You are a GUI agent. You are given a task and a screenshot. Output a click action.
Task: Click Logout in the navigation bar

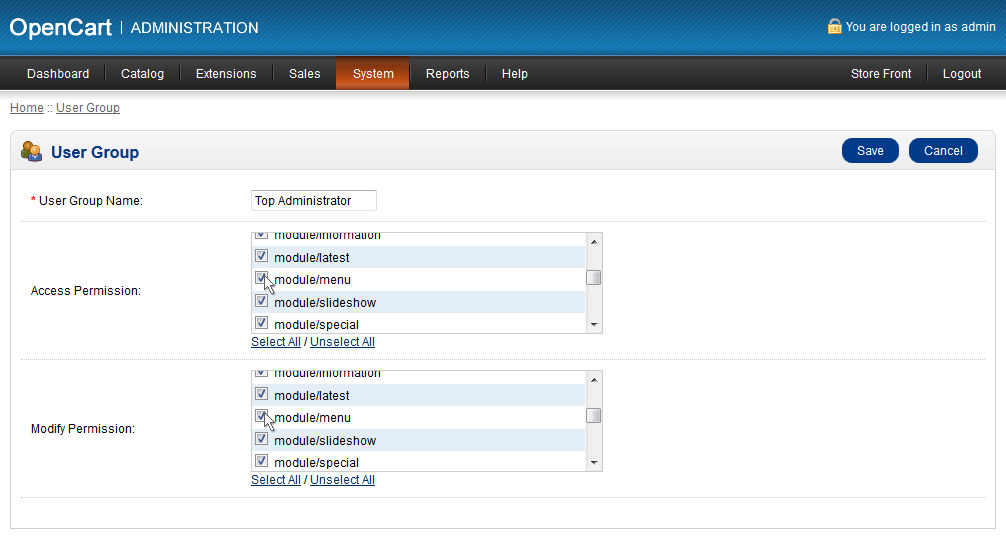tap(962, 74)
